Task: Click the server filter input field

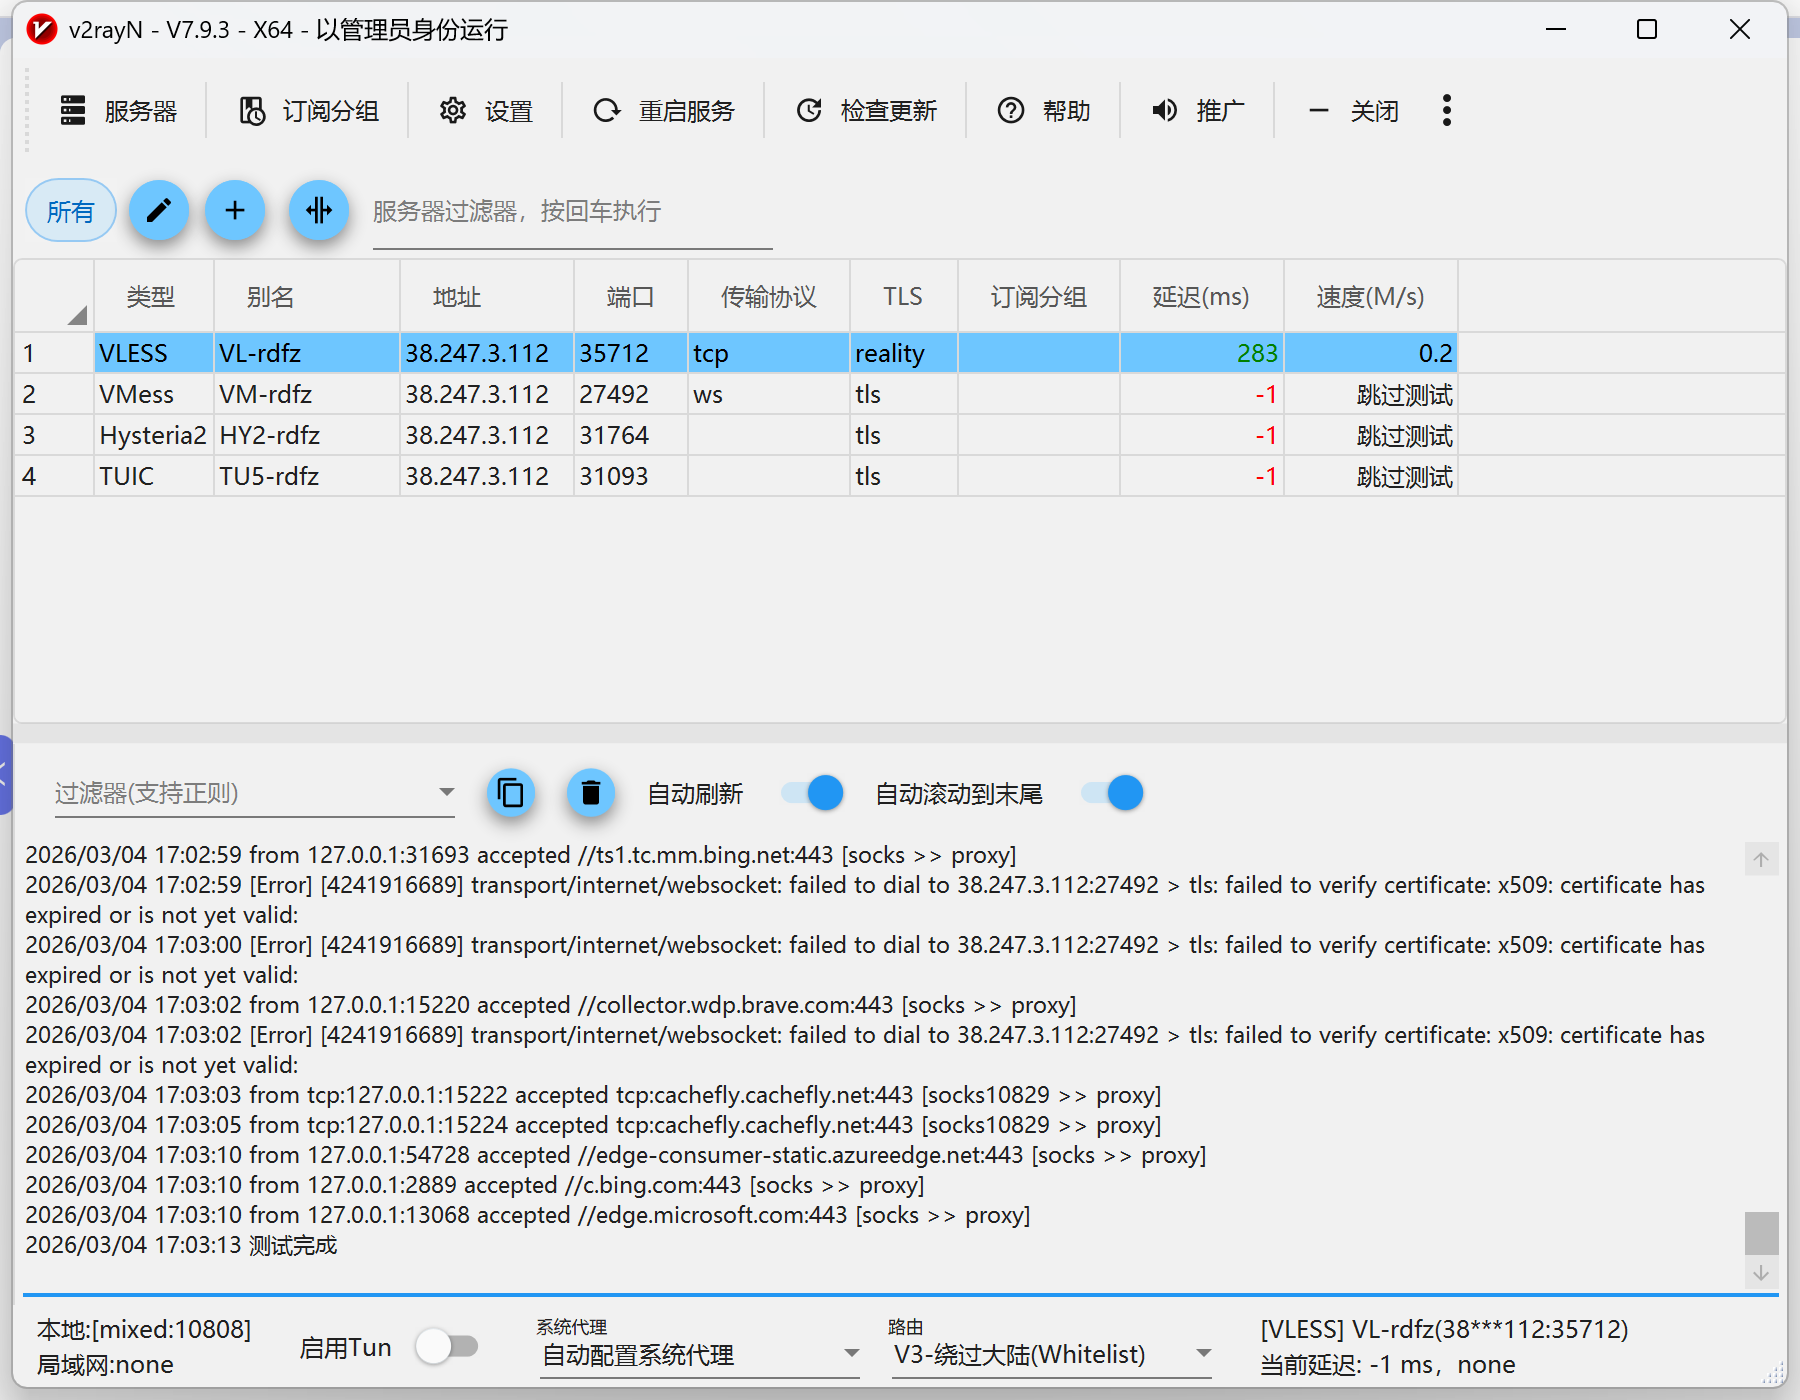Action: pyautogui.click(x=571, y=212)
